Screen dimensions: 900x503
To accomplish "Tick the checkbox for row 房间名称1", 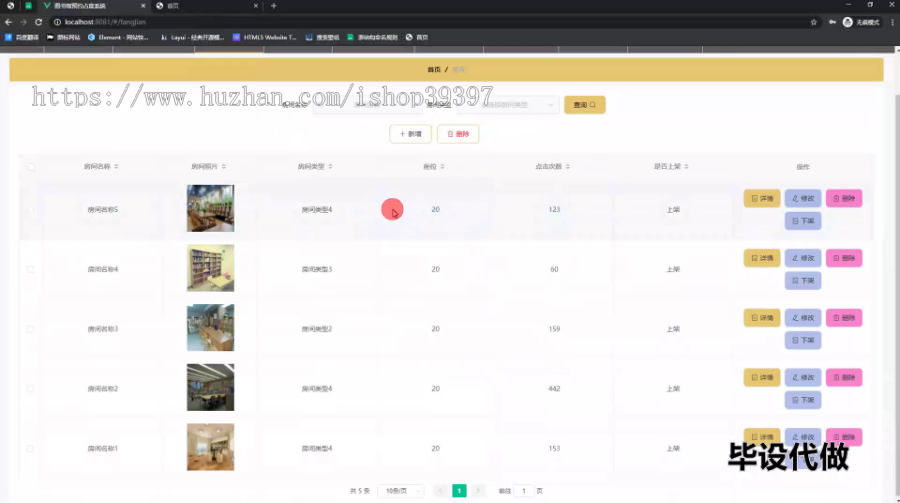I will coord(30,448).
